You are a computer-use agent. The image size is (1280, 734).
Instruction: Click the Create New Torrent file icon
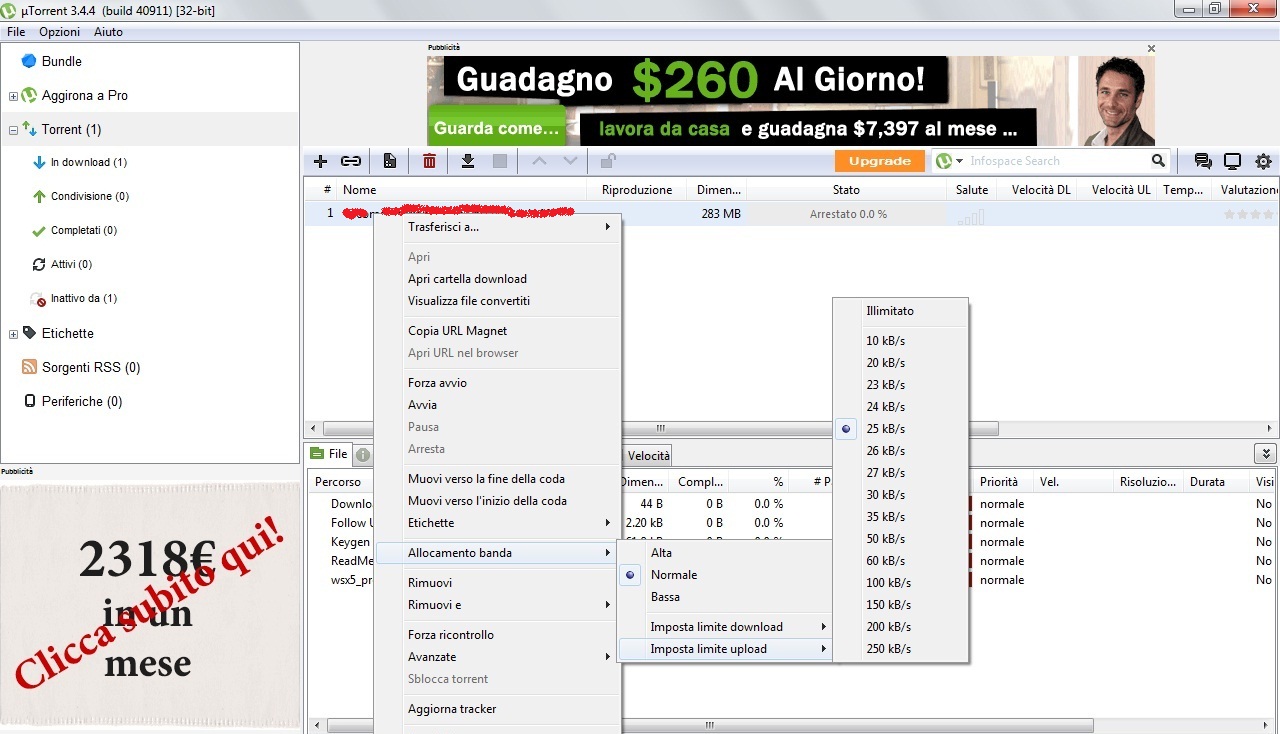coord(390,161)
